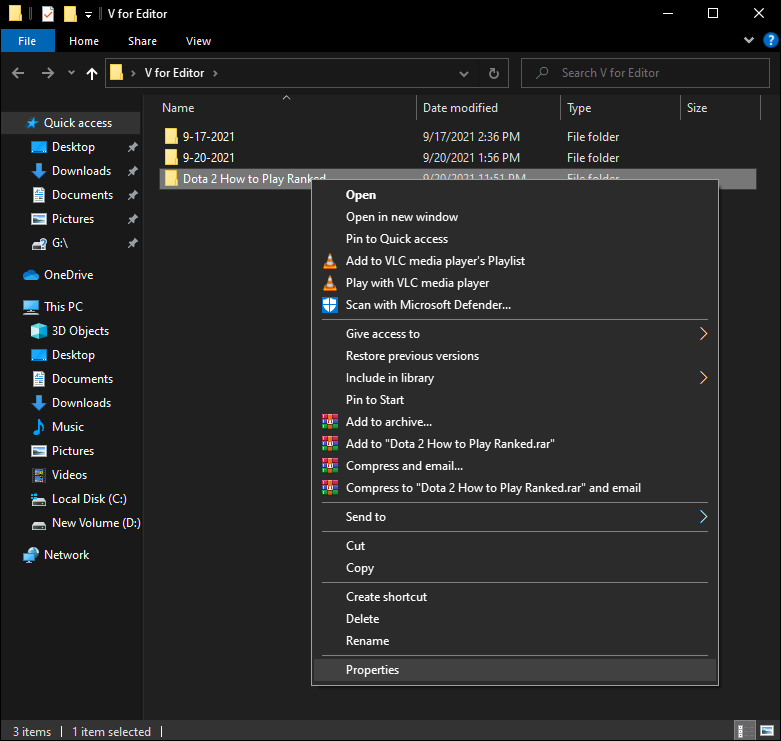Image resolution: width=781 pixels, height=741 pixels.
Task: Open the address bar history dropdown
Action: point(463,73)
